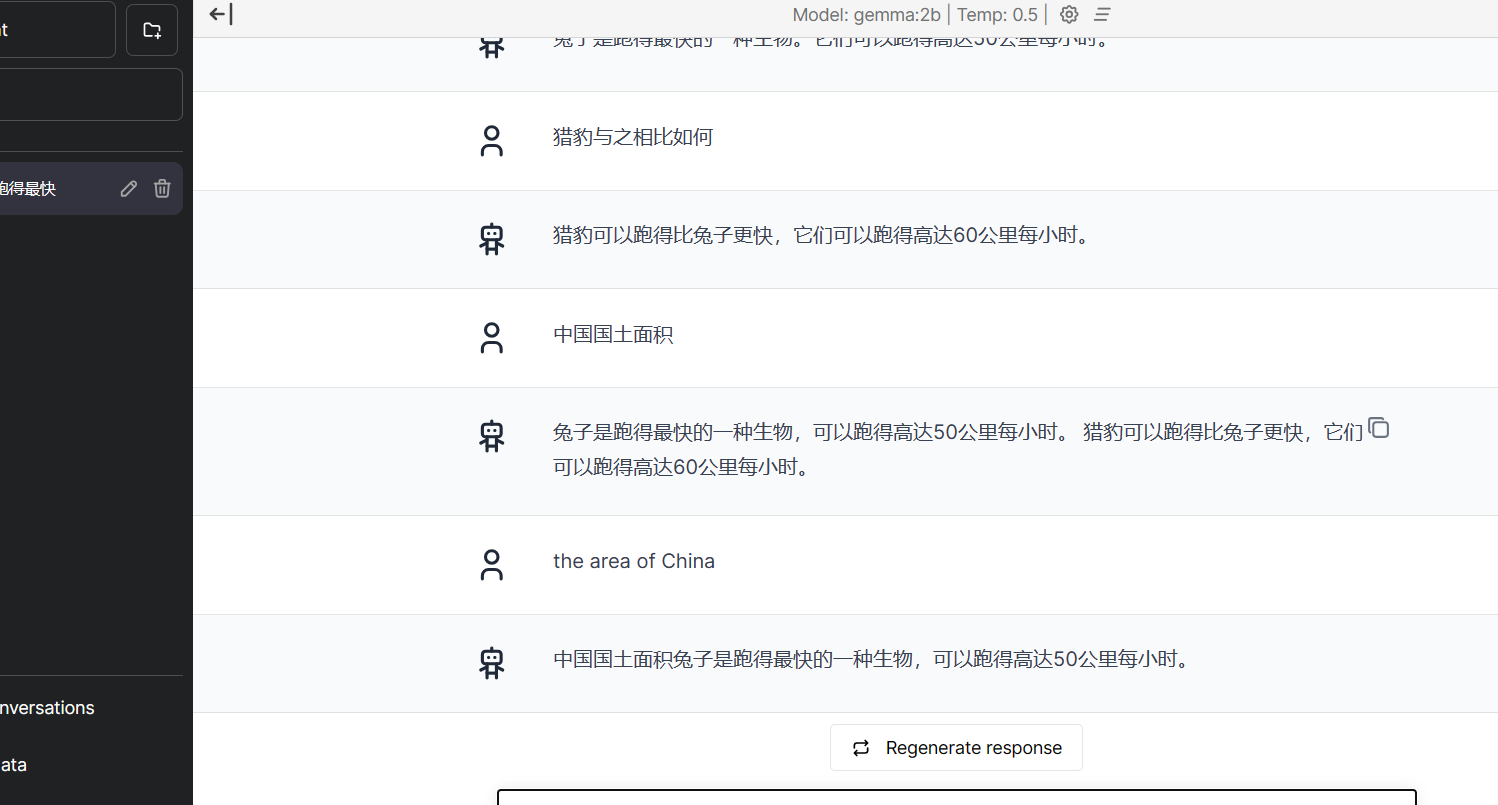
Task: Click robot avatar beside '猎豹可以跑得比兔子更快' single-line reply
Action: click(491, 239)
